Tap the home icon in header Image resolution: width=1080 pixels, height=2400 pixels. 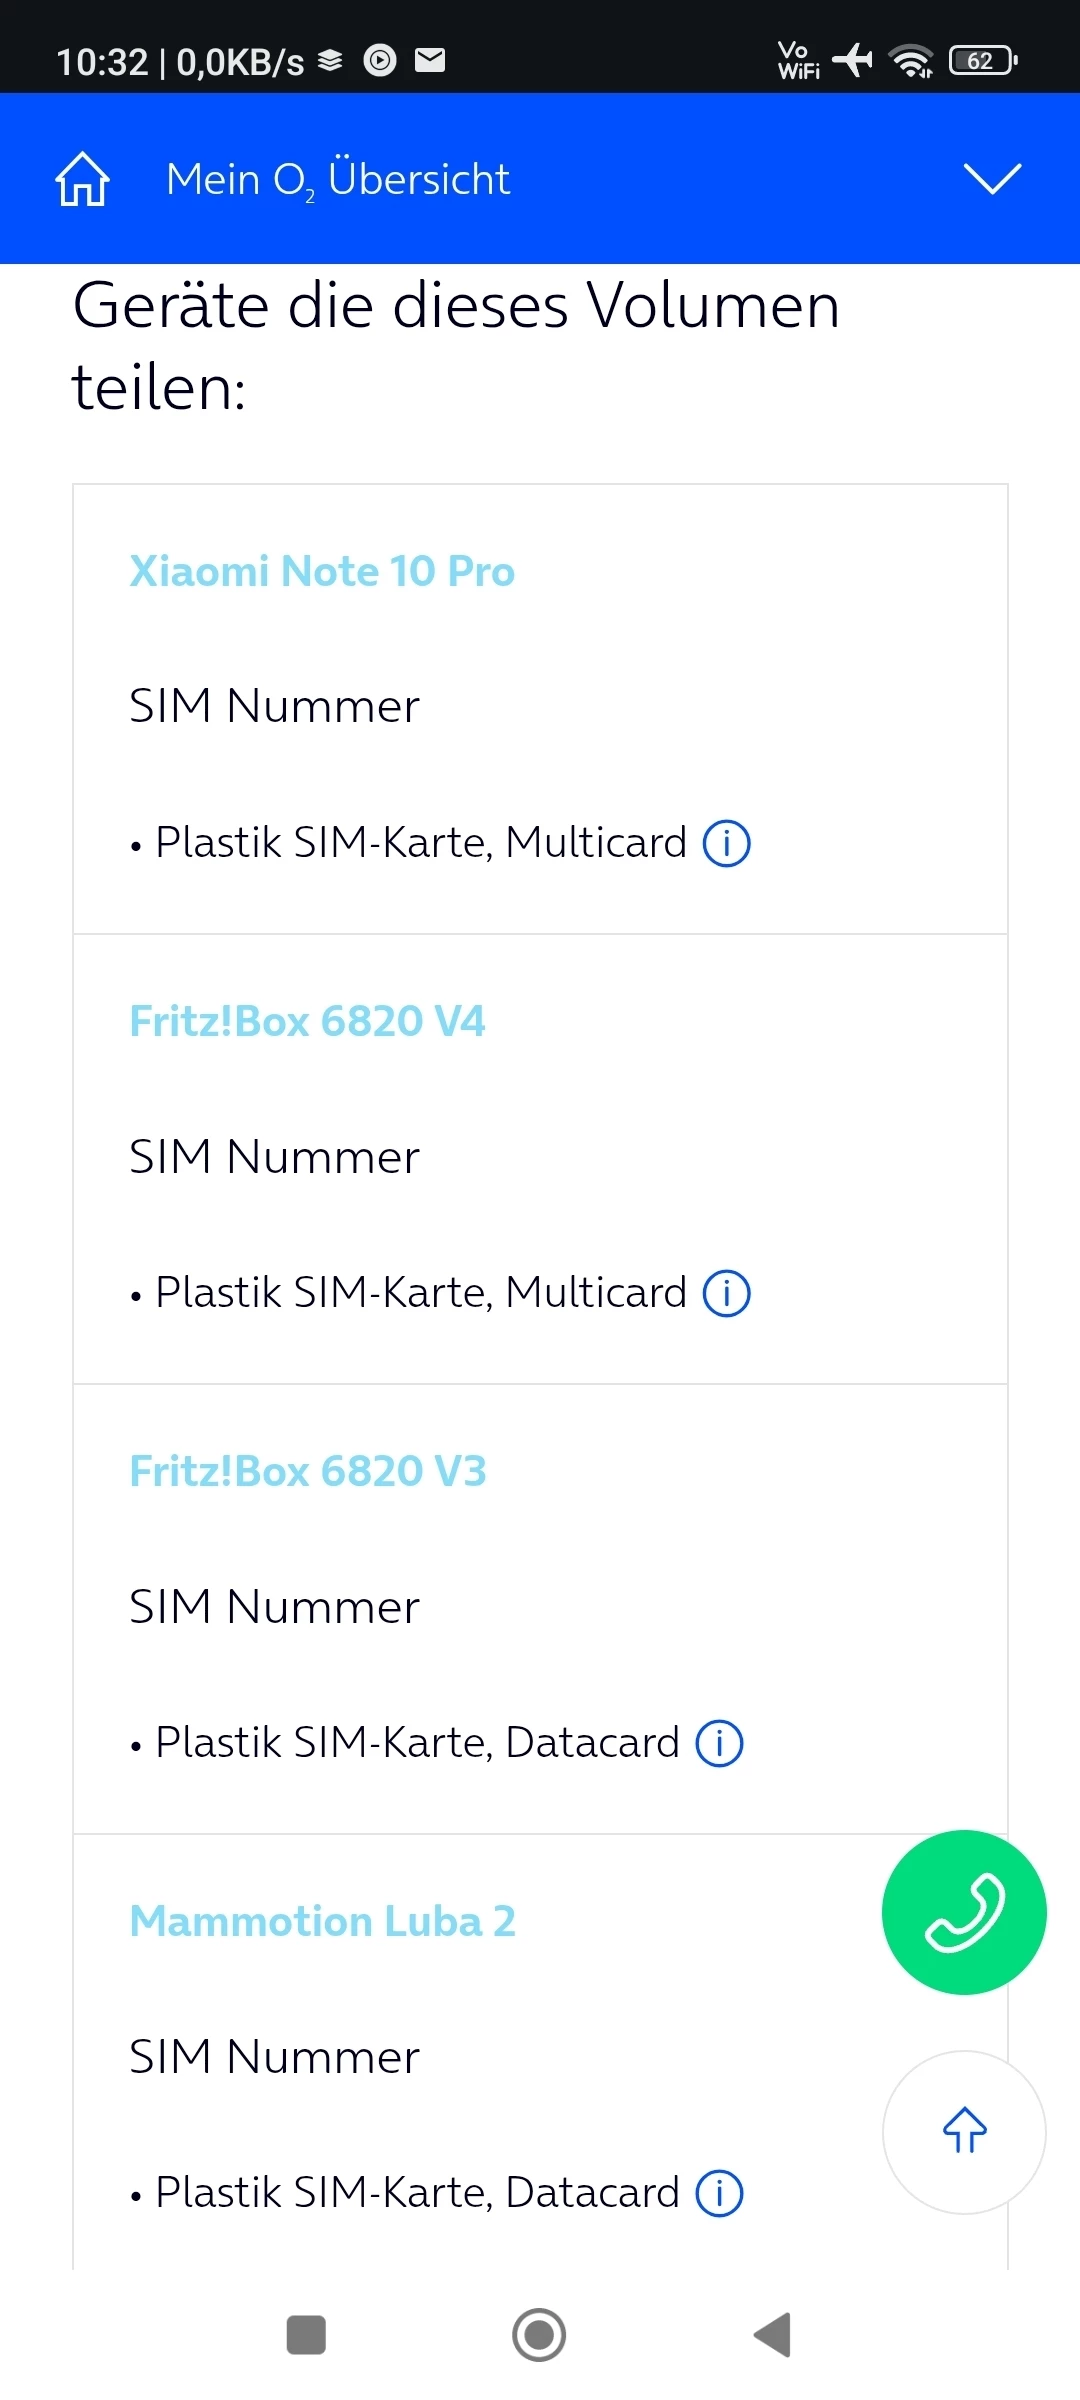[82, 179]
